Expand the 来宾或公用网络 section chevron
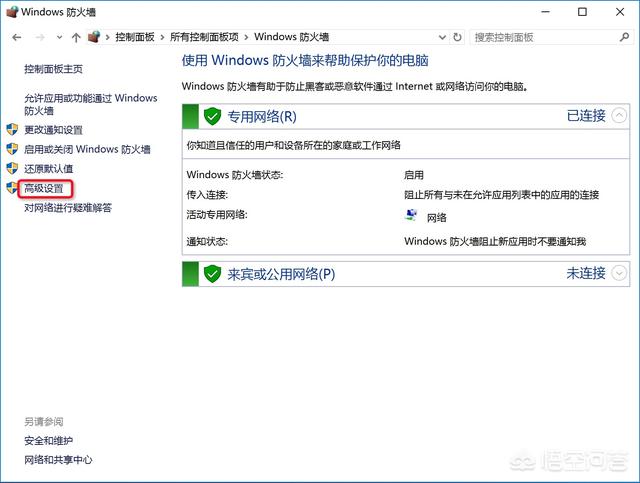 619,273
